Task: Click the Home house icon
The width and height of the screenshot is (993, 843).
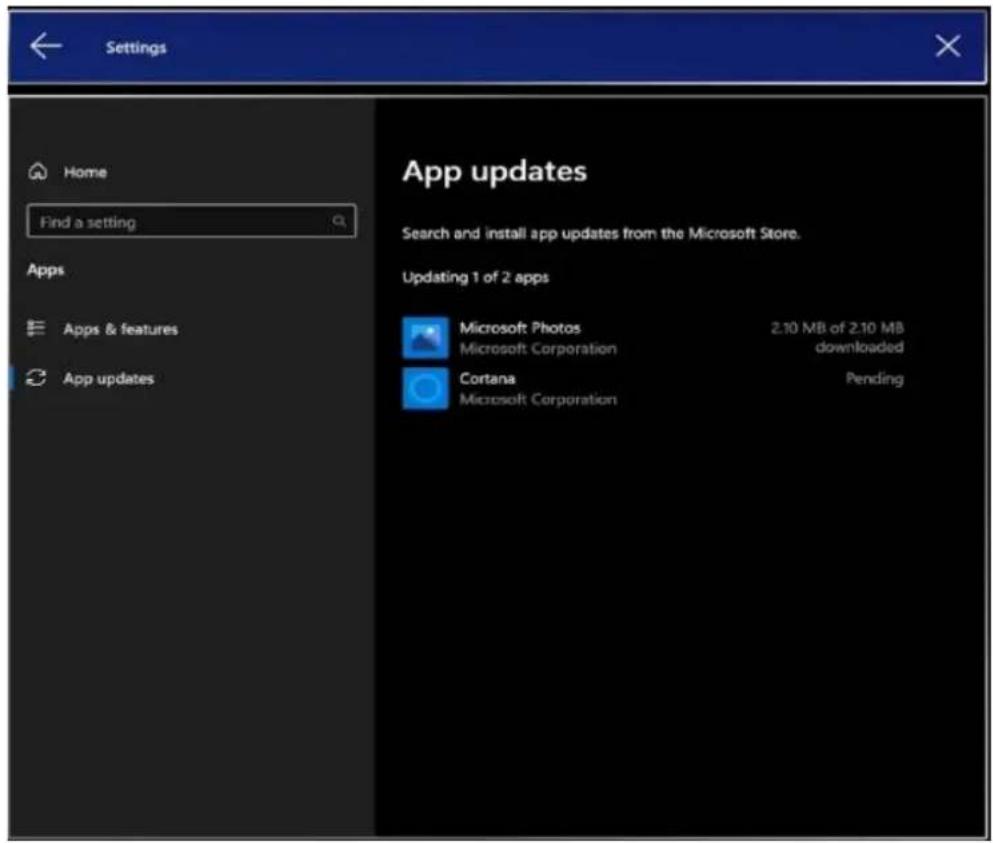Action: [x=38, y=172]
